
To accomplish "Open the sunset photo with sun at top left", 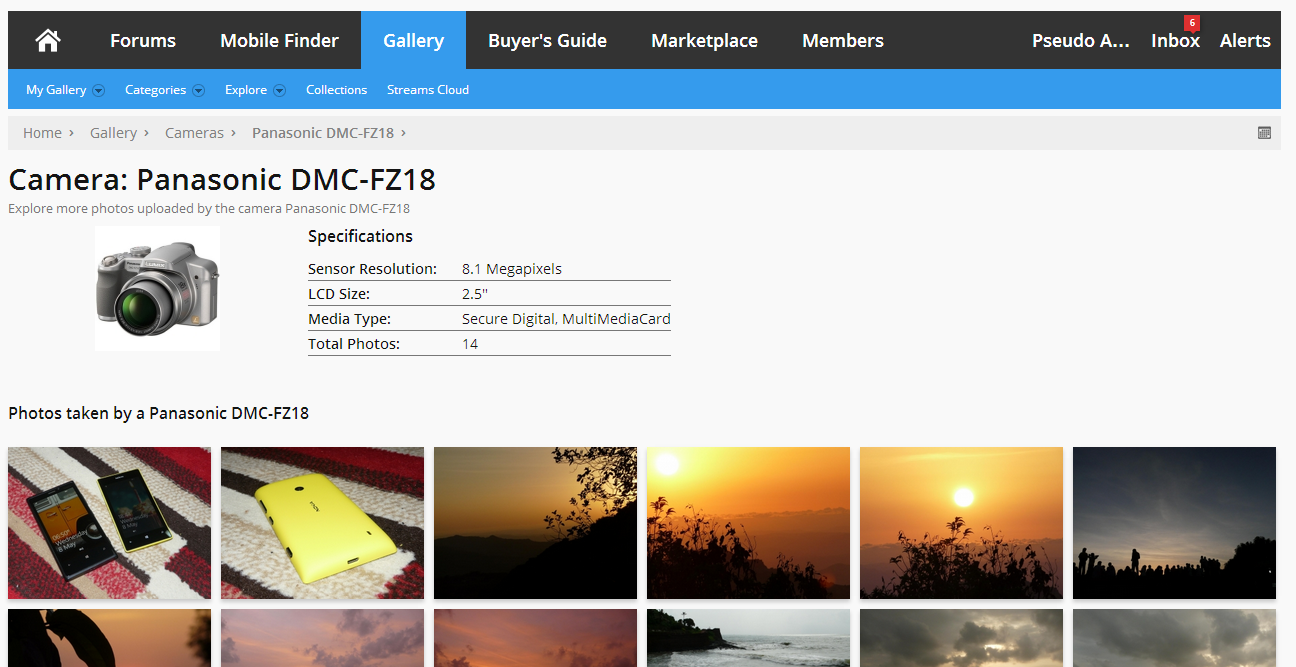I will [x=748, y=523].
